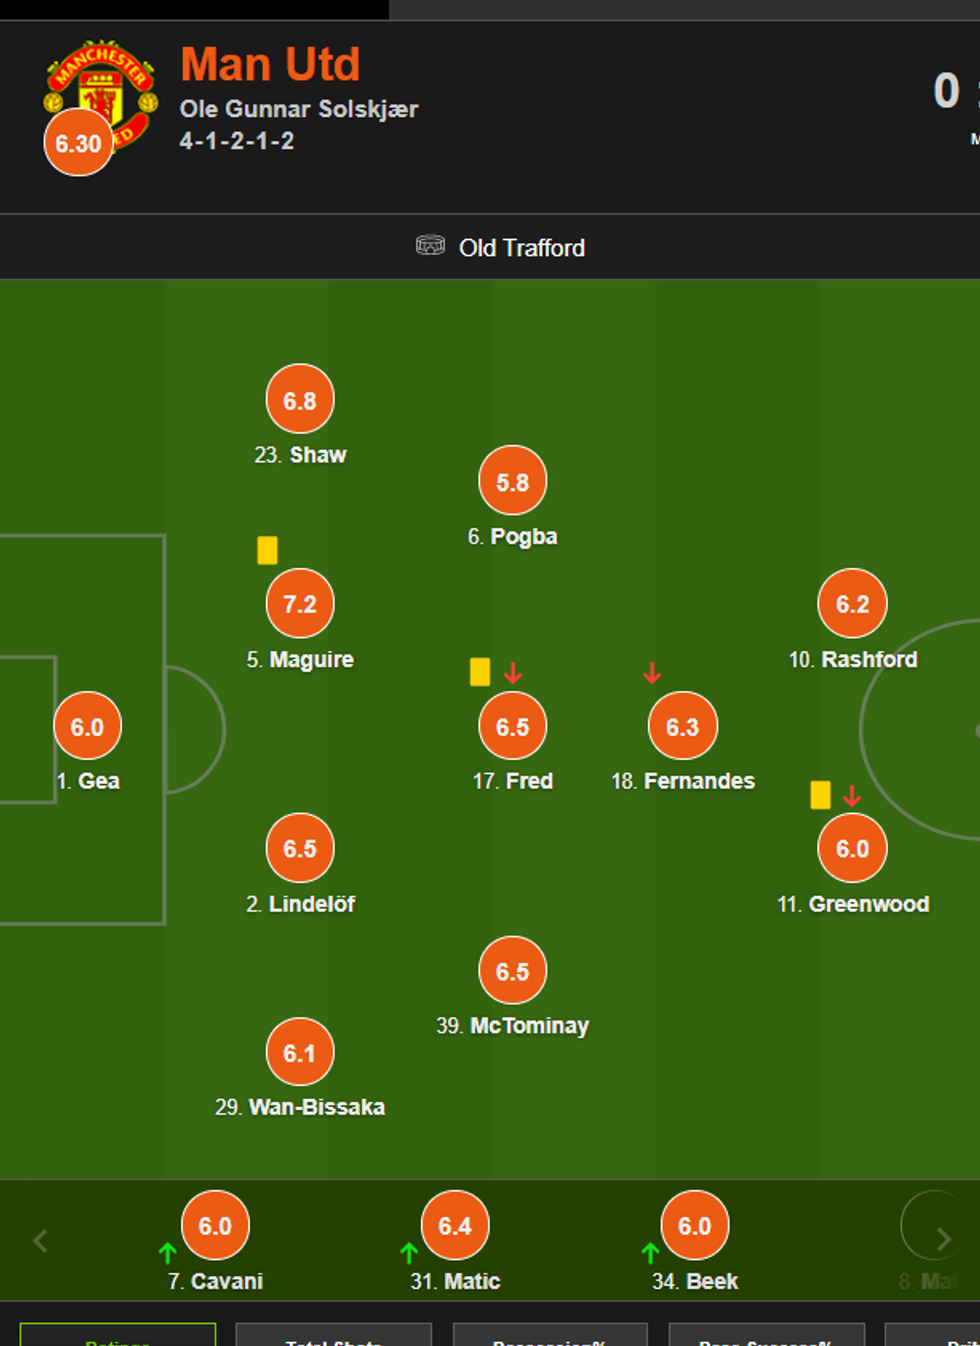Select the Pass Success% tab
Viewport: 980px width, 1346px height.
pos(766,1337)
